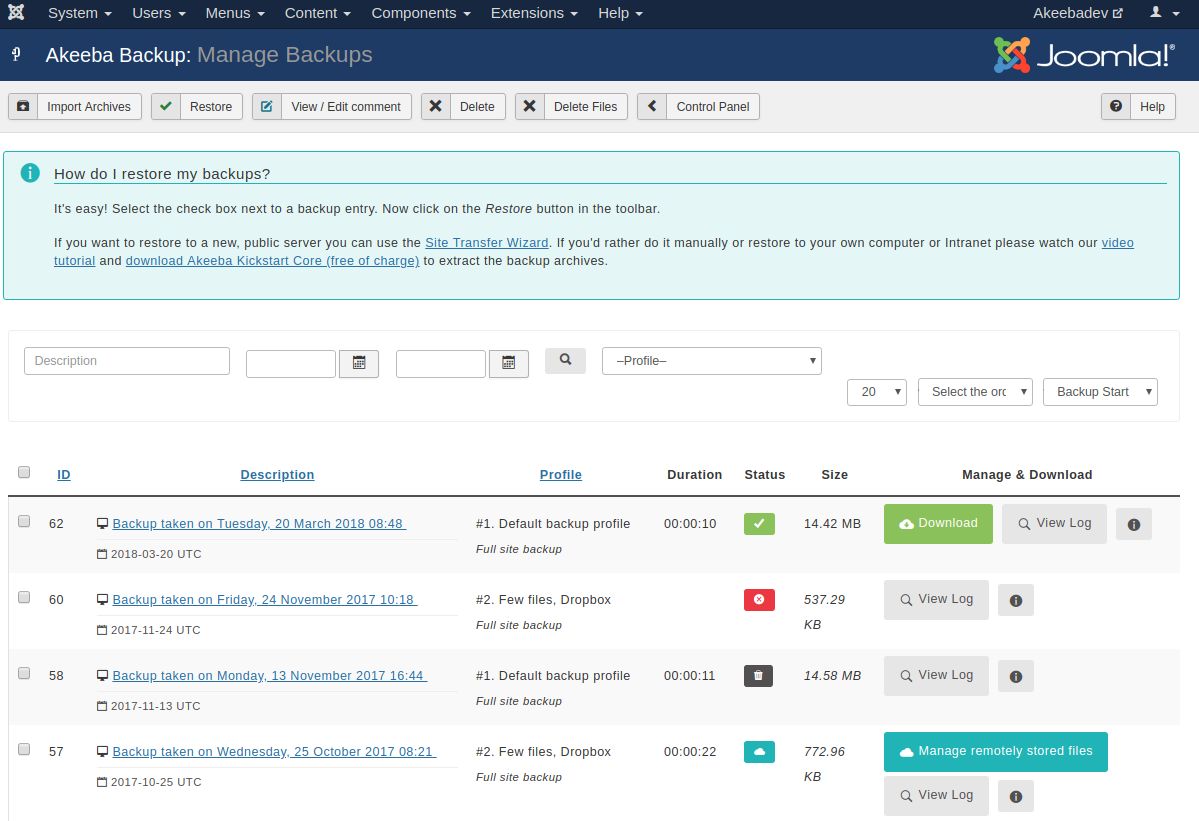Screen dimensions: 1199x821
Task: Follow the Site Transfer Wizard link
Action: pos(487,242)
